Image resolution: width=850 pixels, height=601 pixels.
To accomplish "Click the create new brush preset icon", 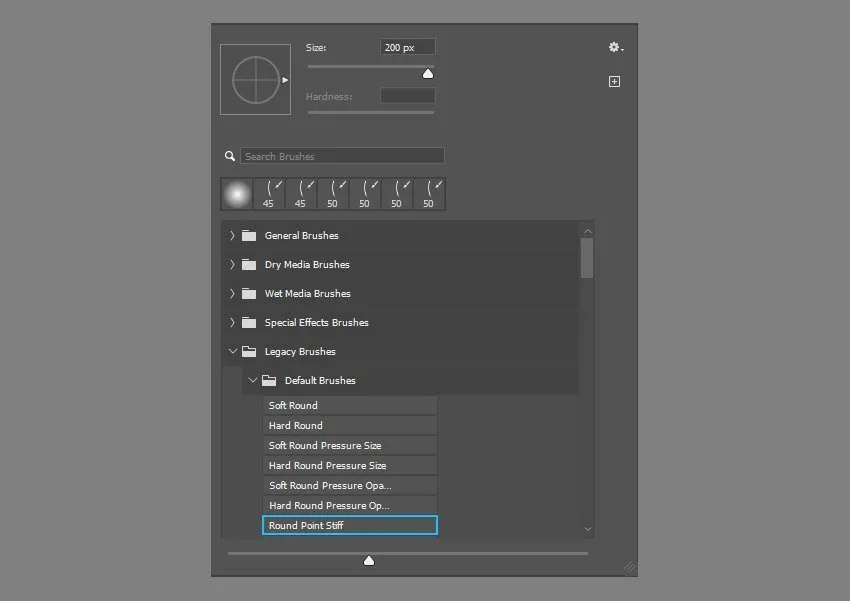I will [x=614, y=82].
